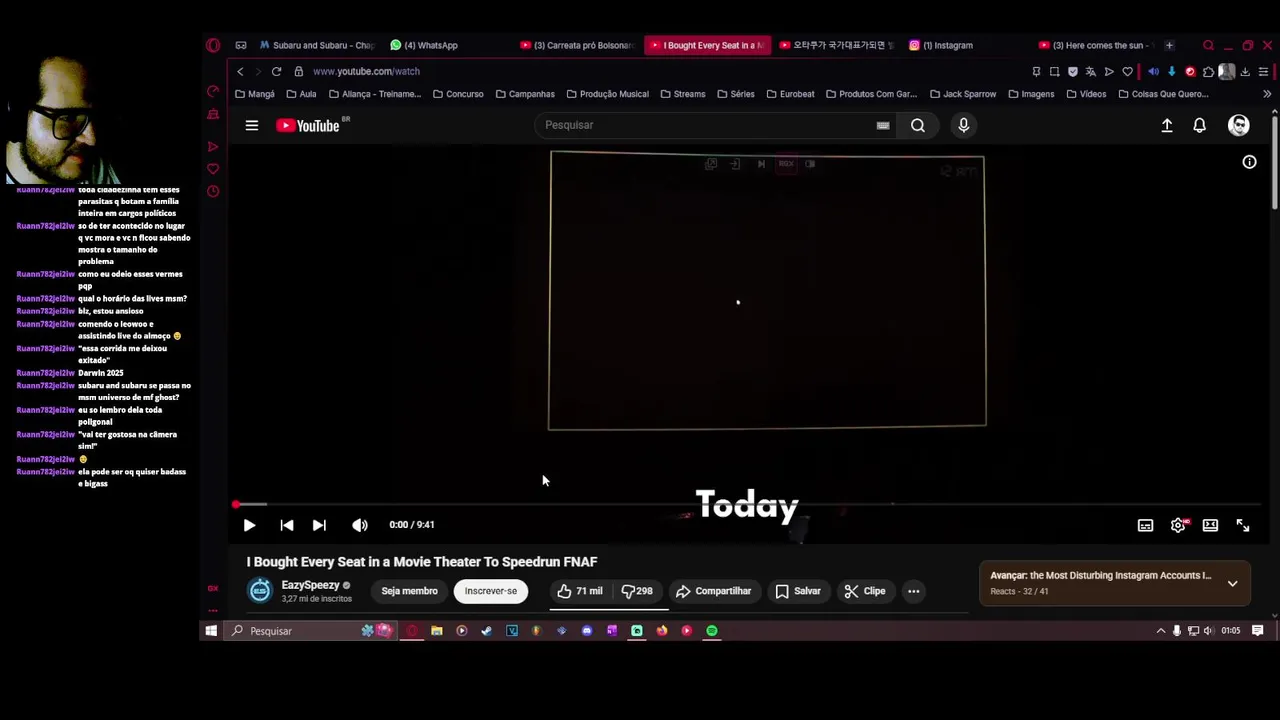The height and width of the screenshot is (720, 1280).
Task: Open Opera sidebar history clock icon
Action: point(213,191)
